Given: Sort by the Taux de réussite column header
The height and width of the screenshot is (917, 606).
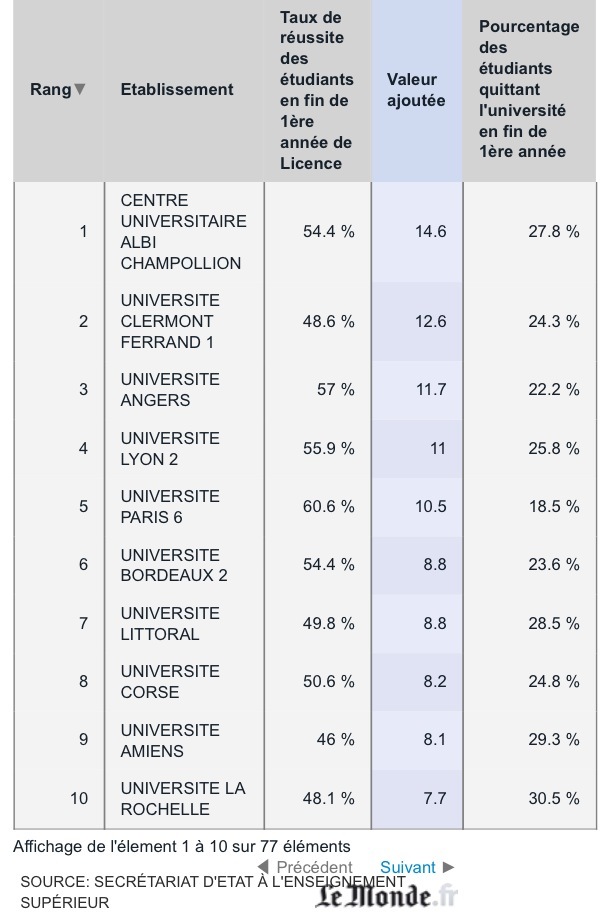Looking at the screenshot, I should point(315,89).
